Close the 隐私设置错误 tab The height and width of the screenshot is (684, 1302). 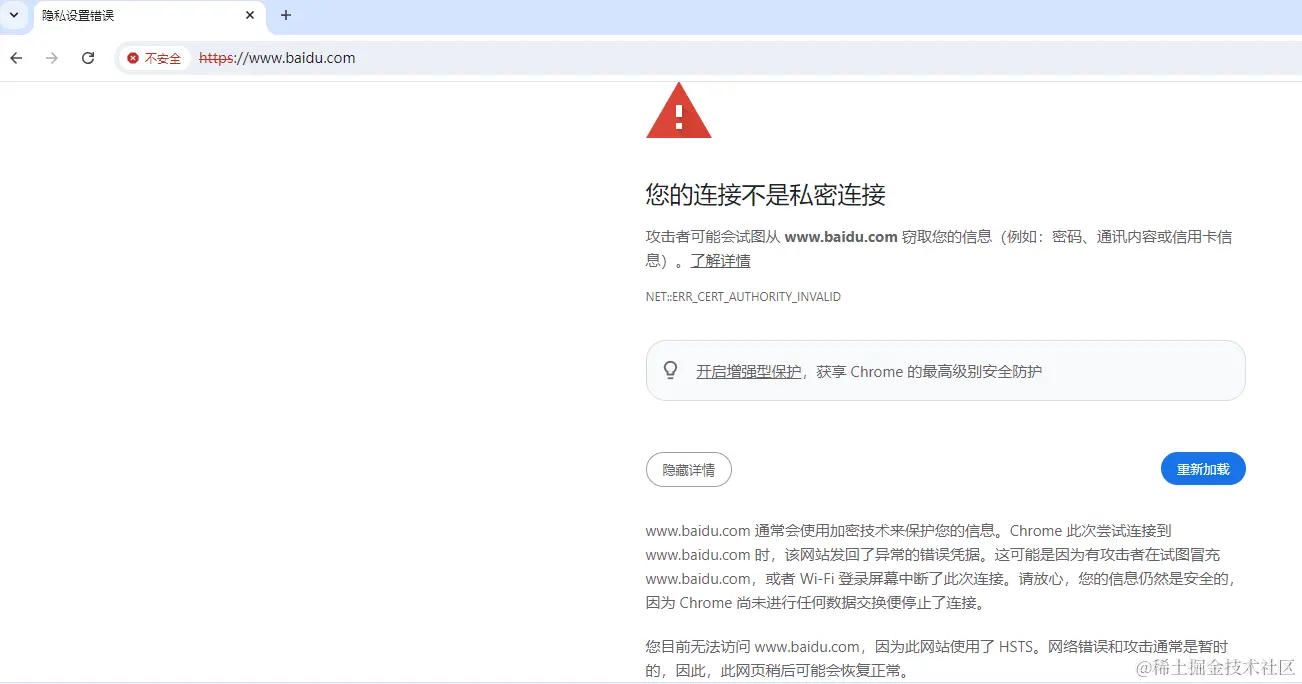pos(250,16)
